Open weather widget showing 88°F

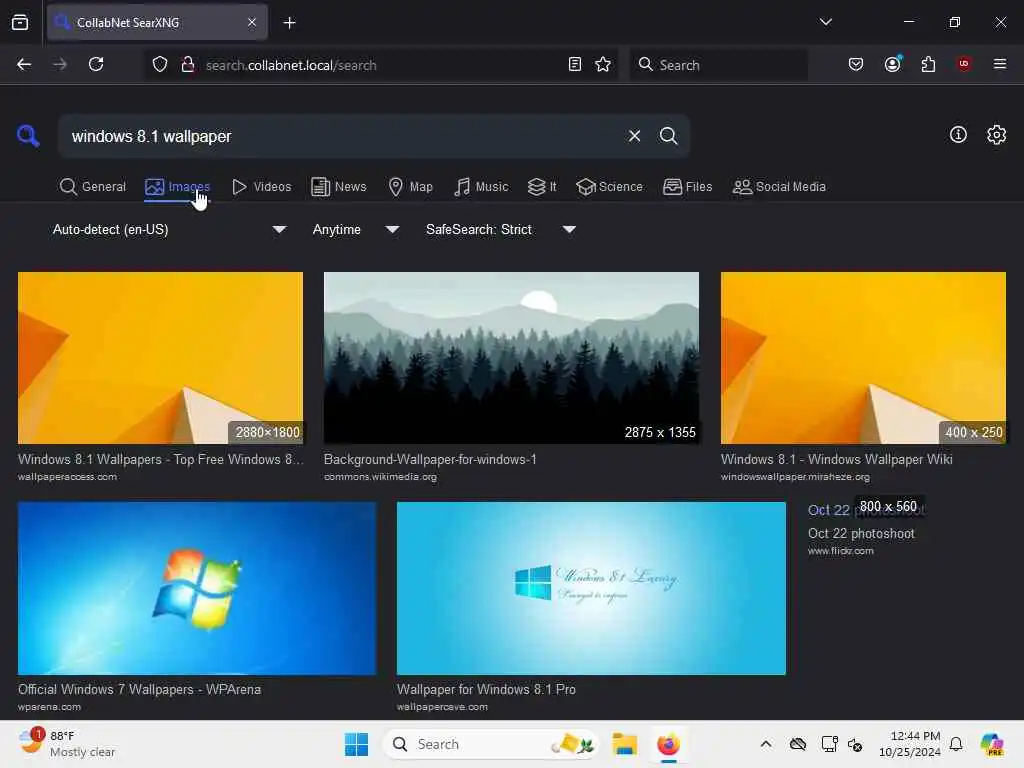pos(67,744)
